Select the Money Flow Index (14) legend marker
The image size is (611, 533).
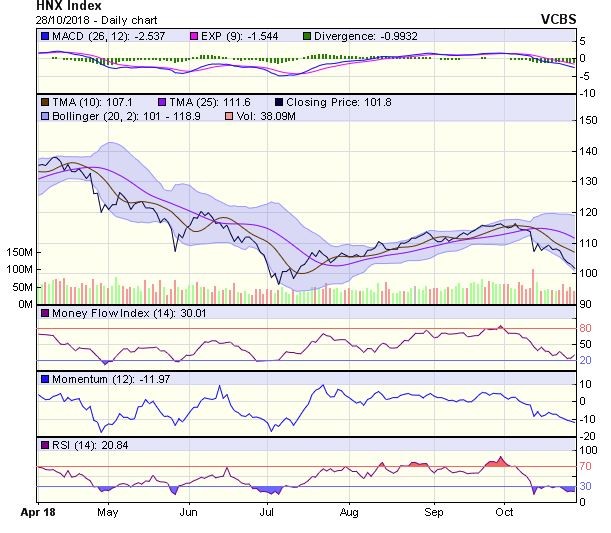click(x=44, y=314)
